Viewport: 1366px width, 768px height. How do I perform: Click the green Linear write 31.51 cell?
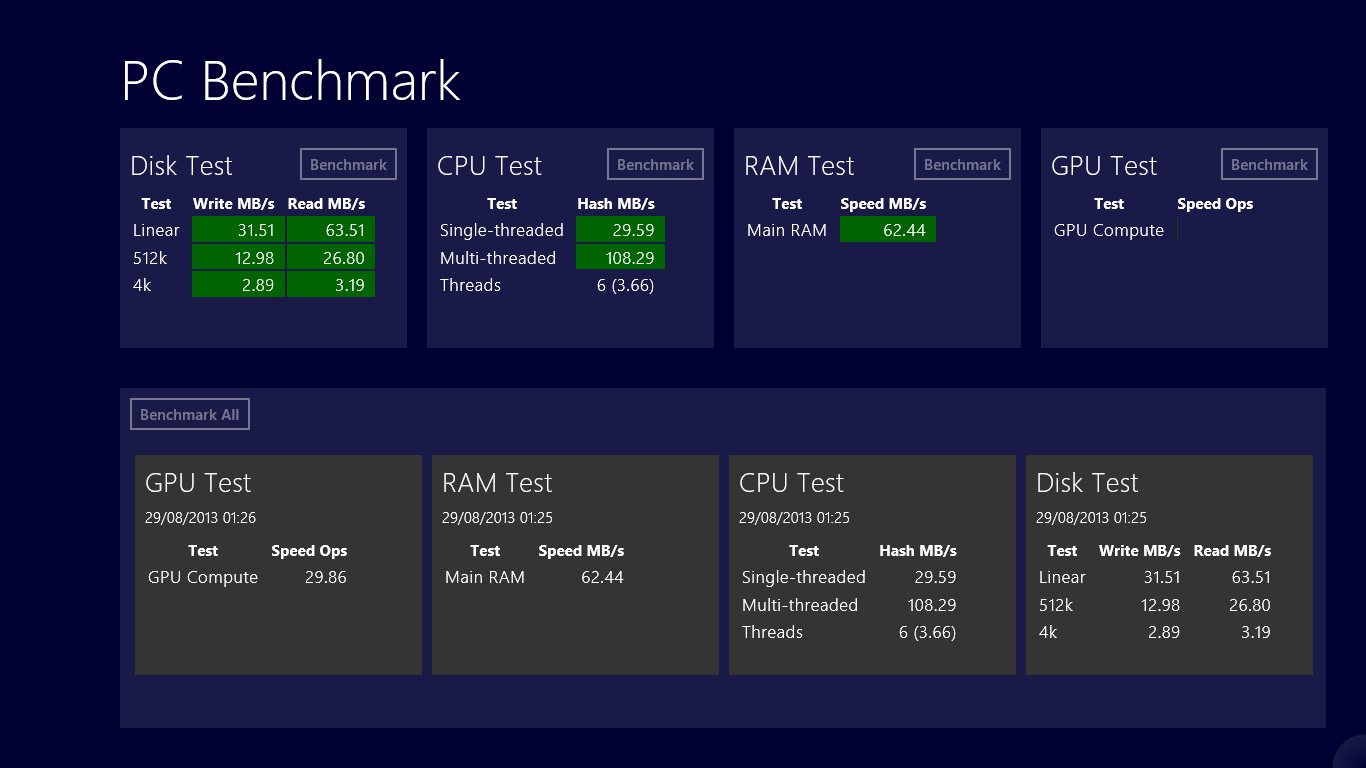pos(238,230)
